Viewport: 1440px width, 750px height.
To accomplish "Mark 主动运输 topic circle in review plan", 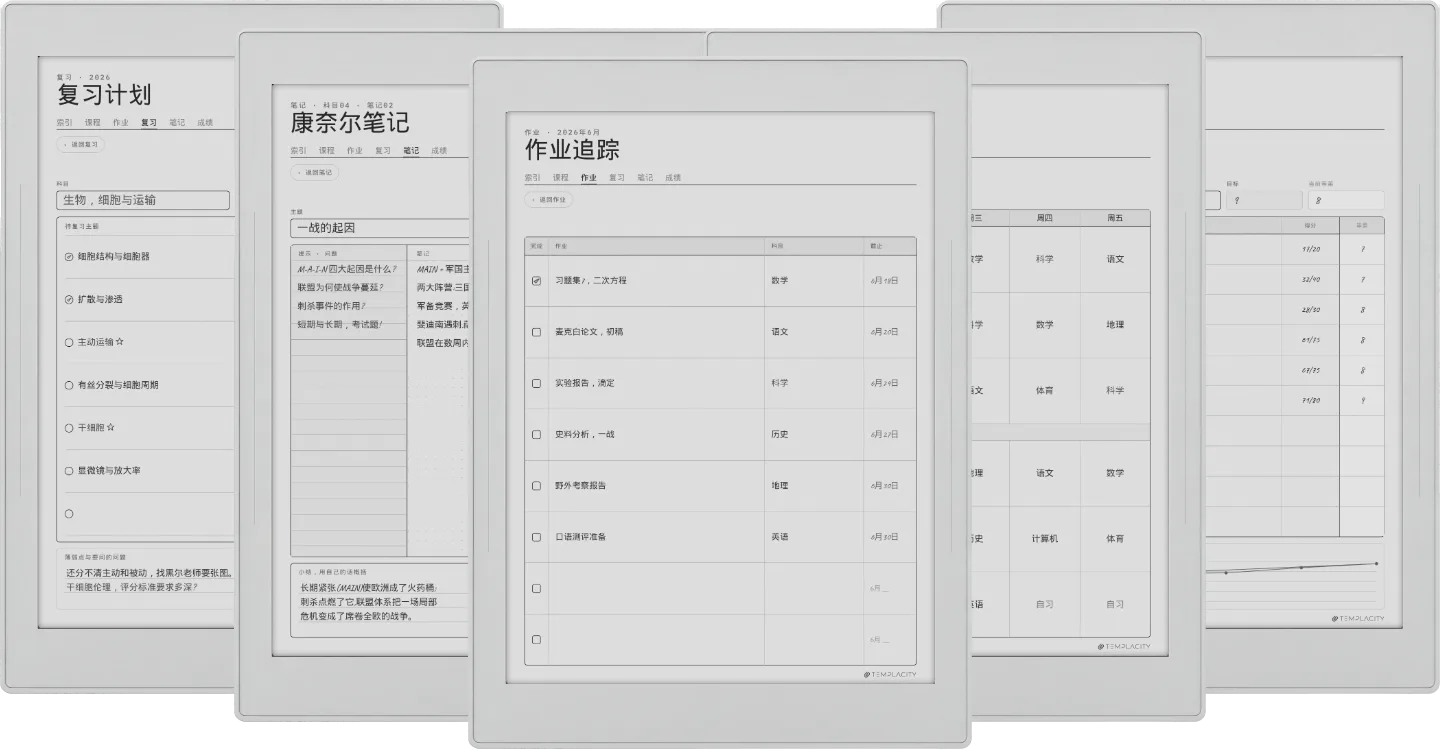I will [x=69, y=342].
